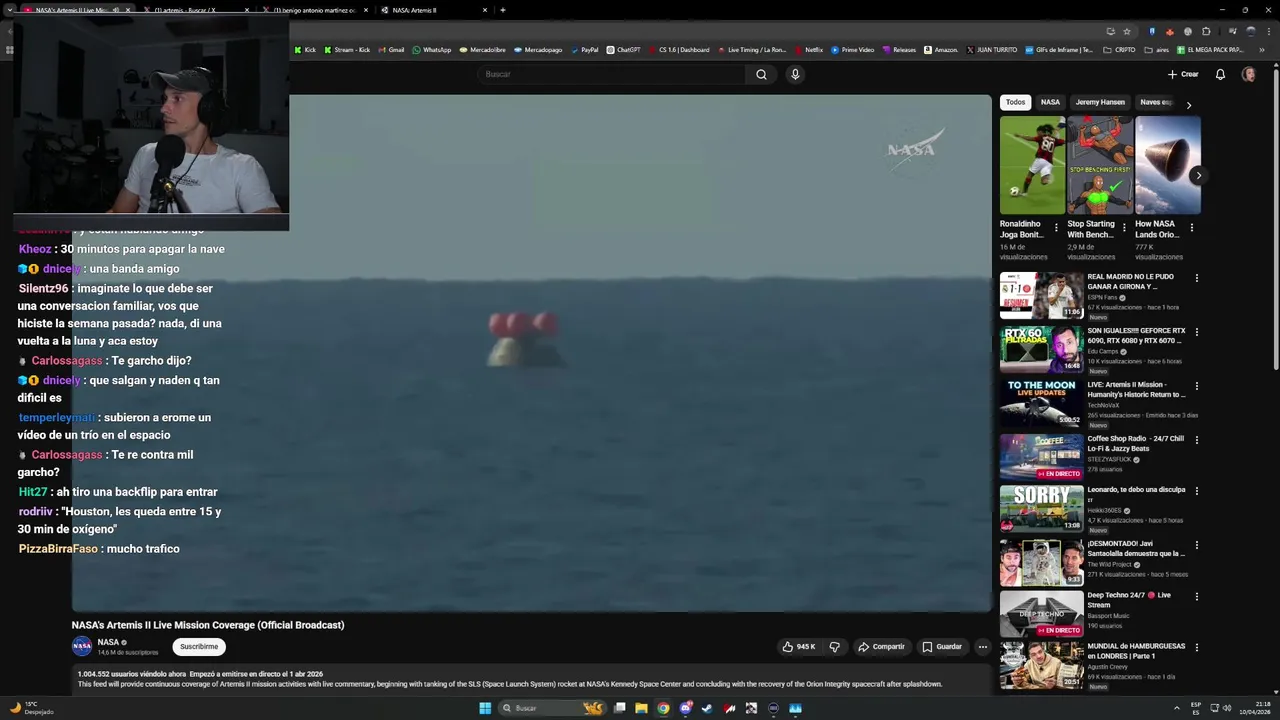Open the Kick bookmark
Screen dimensions: 1280x720
click(305, 49)
